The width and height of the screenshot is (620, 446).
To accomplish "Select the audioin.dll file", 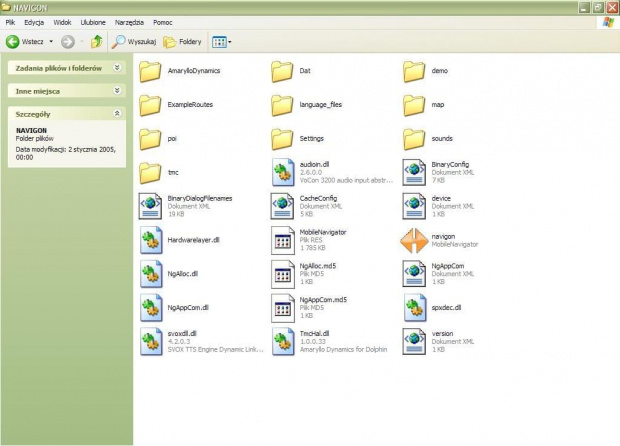I will click(282, 173).
